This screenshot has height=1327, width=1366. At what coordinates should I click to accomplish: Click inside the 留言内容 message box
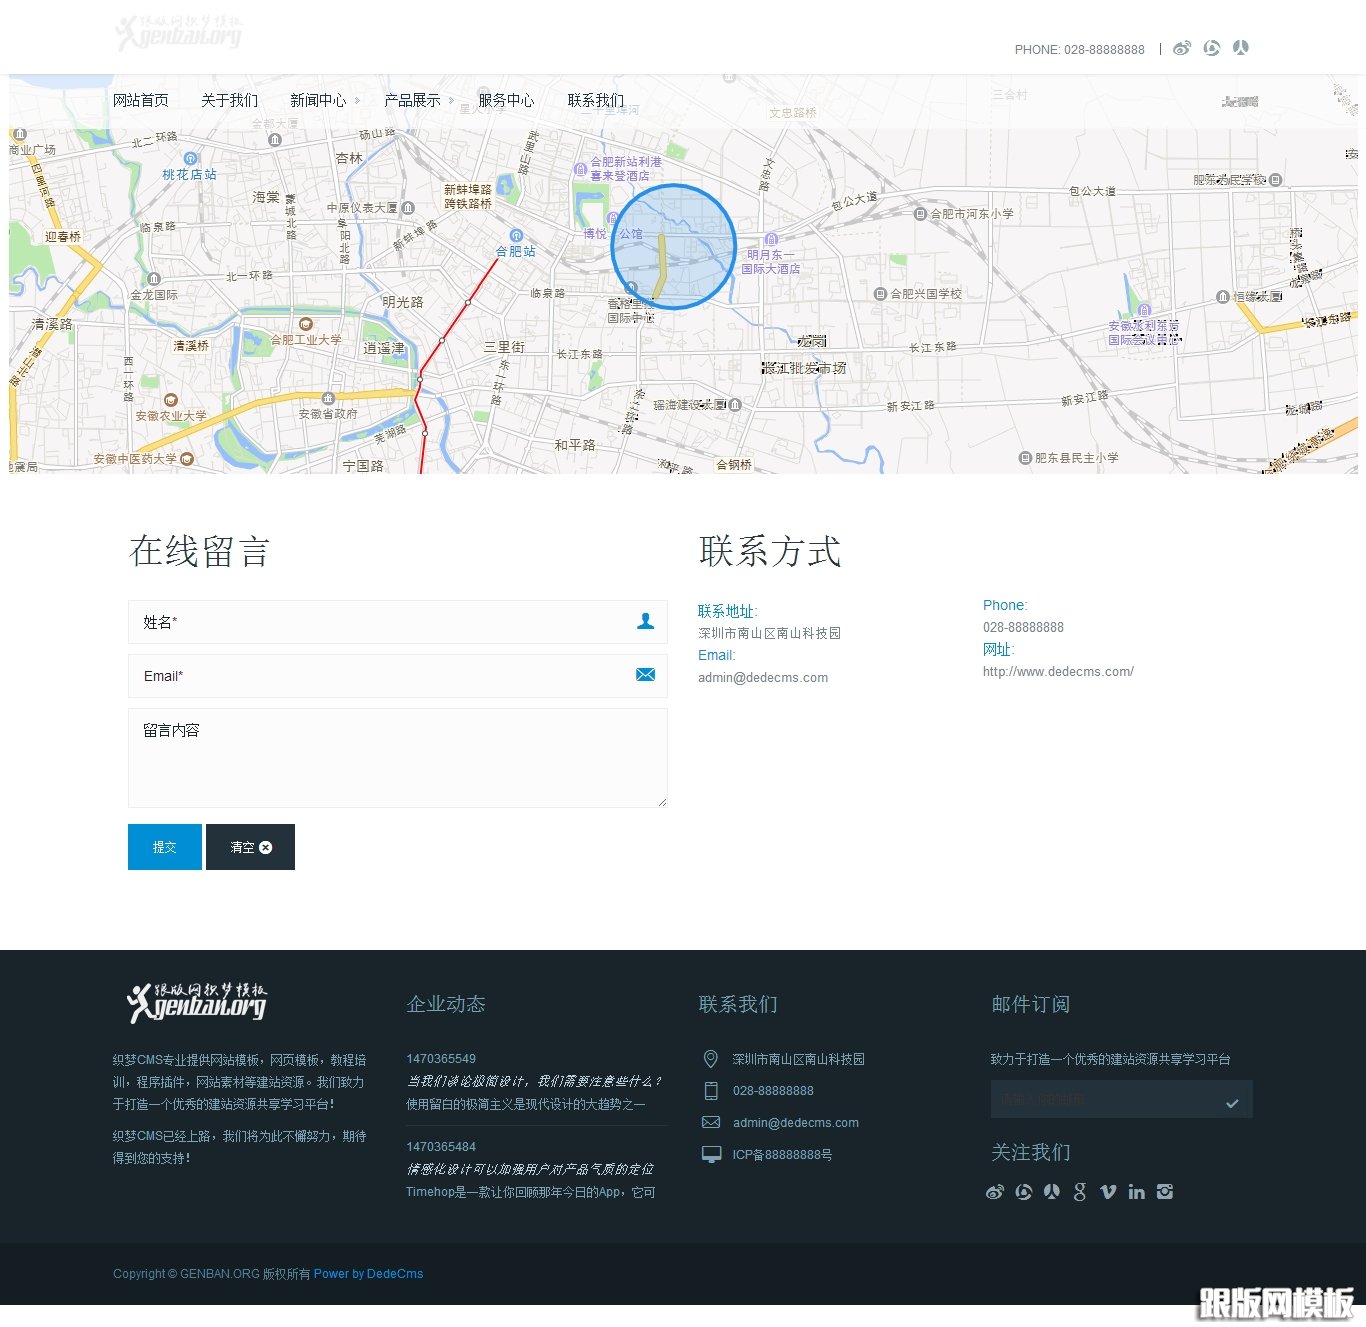397,757
